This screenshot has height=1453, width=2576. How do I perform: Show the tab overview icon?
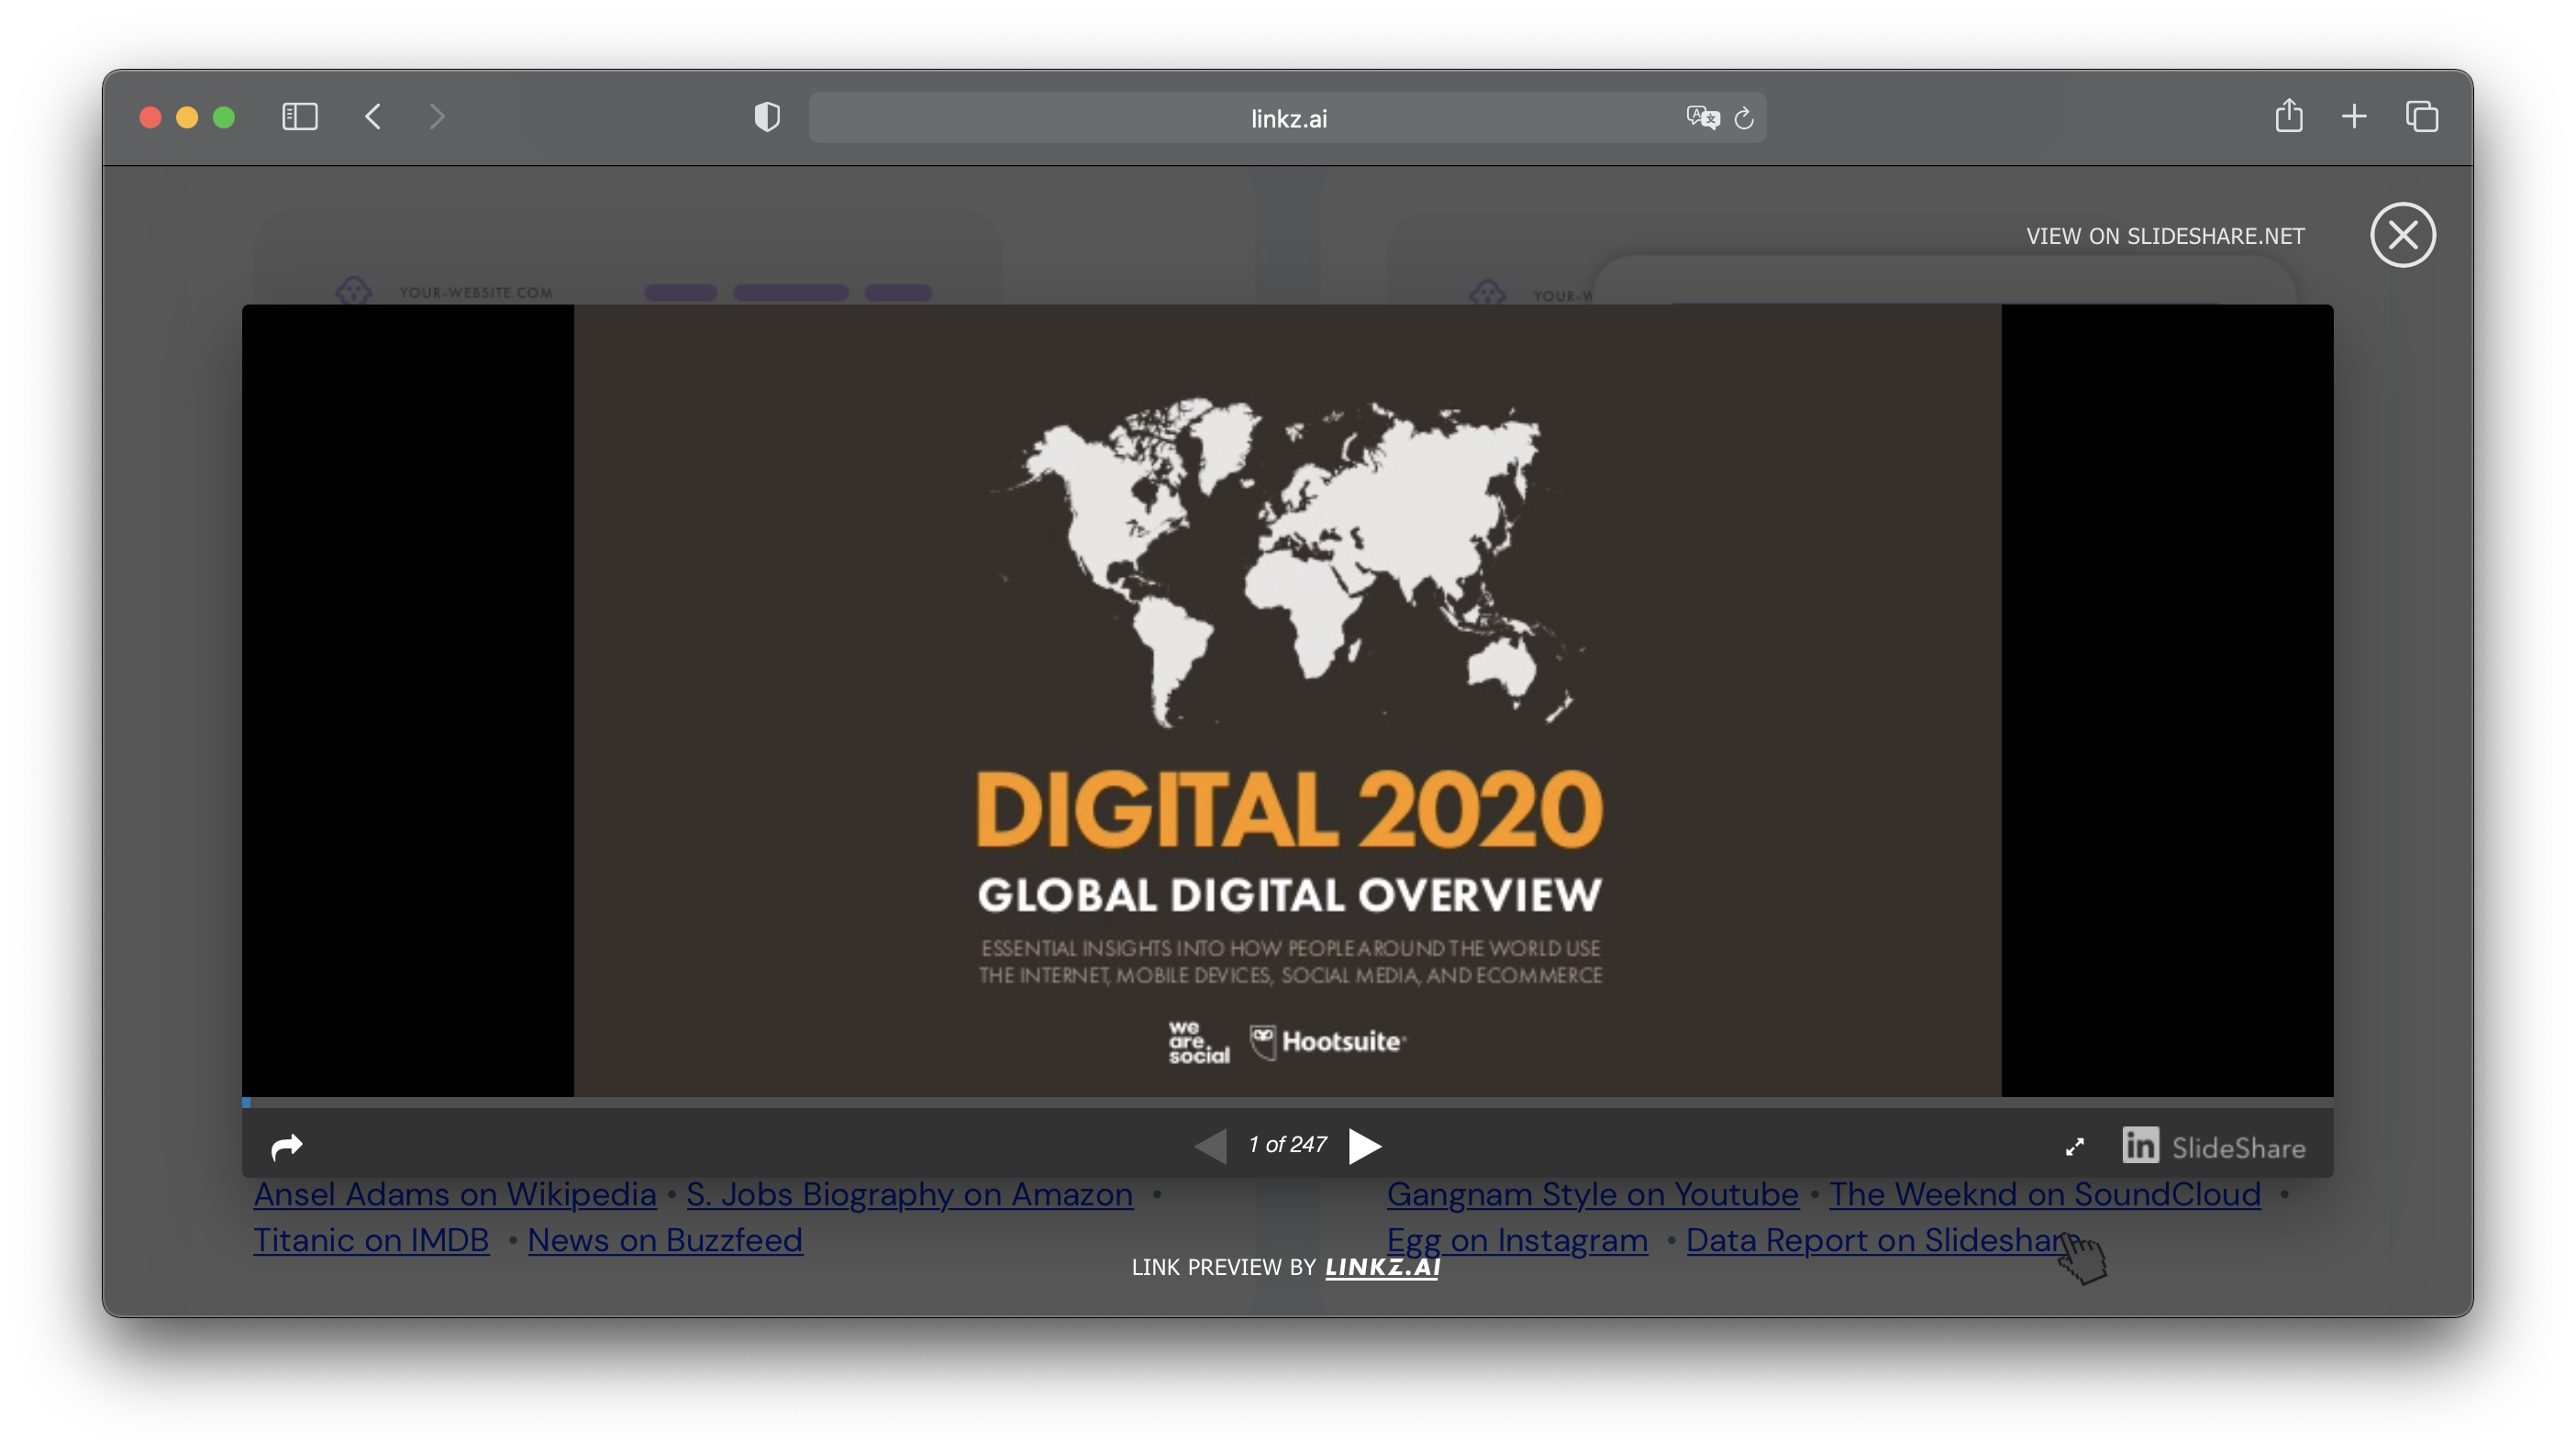coord(2422,117)
